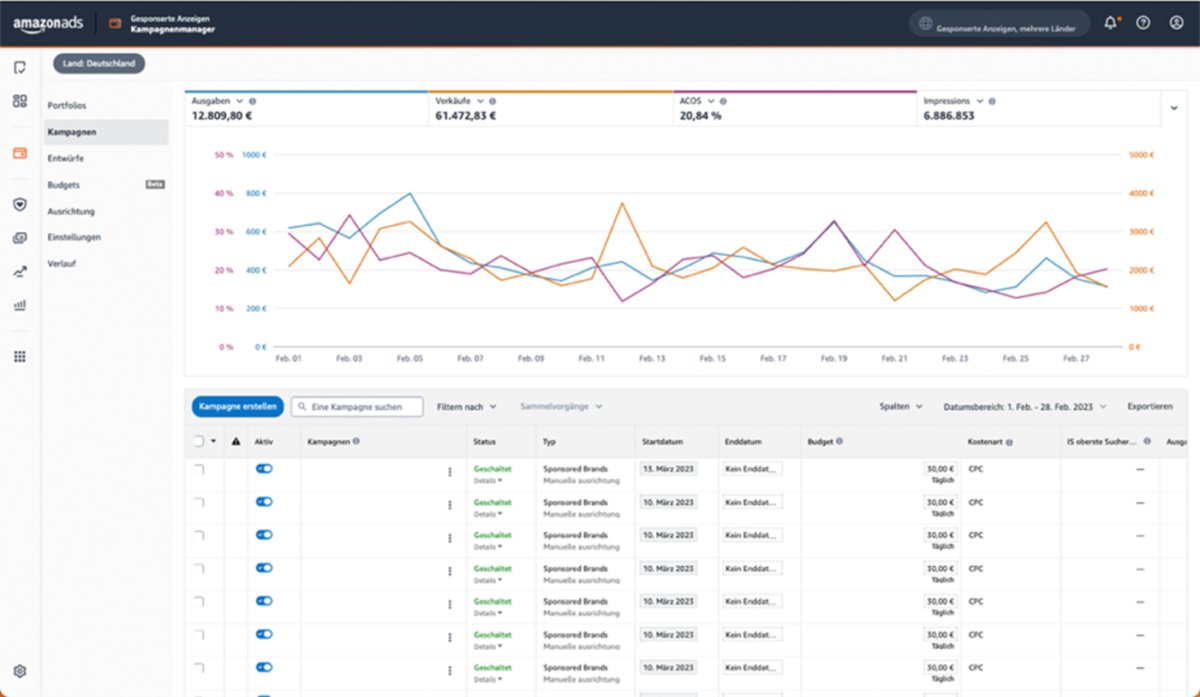This screenshot has width=1200, height=697.
Task: Click the 12.809,80 € Ausgaben value
Action: point(222,116)
